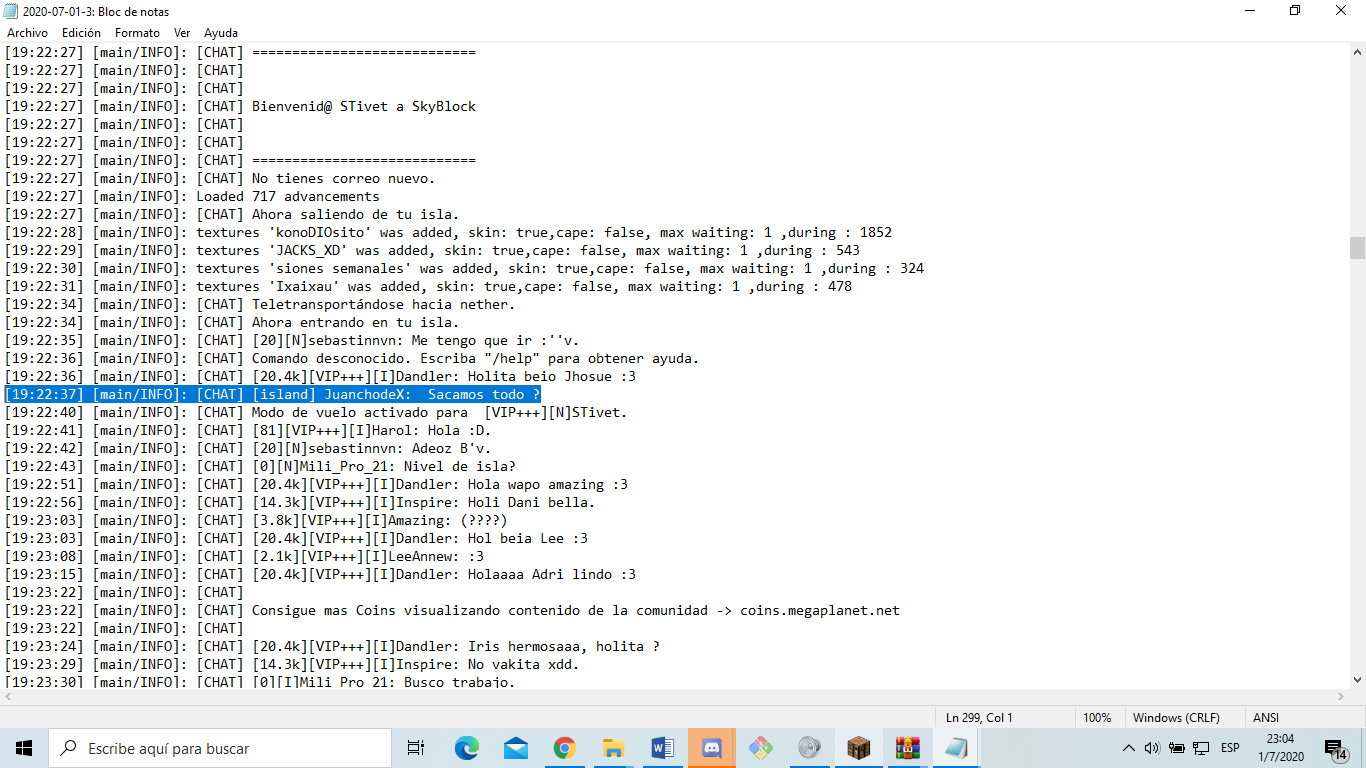Click the highlighted JuanchodeX 'Sacamos todo ?' line
This screenshot has height=768, width=1366.
click(x=272, y=394)
